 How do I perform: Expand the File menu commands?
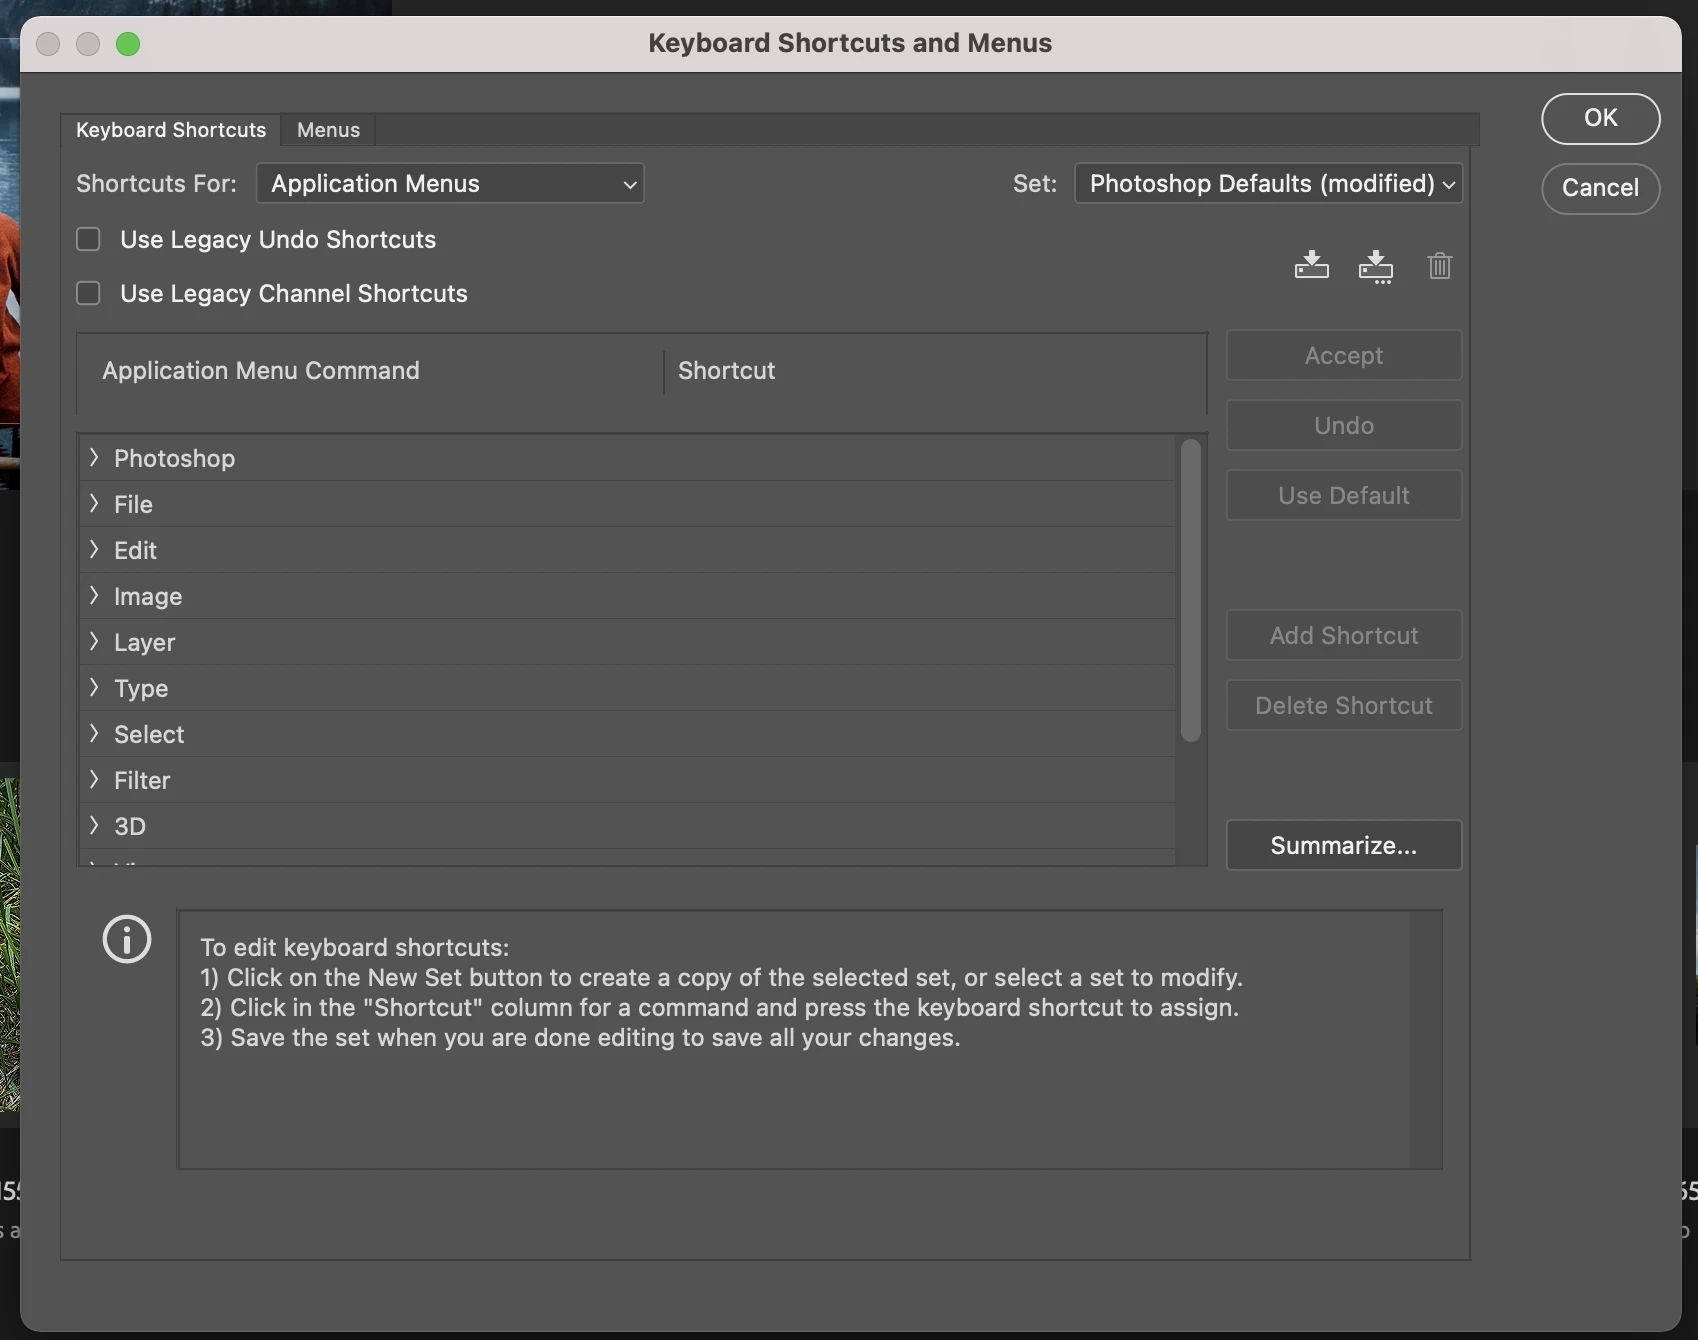(94, 503)
